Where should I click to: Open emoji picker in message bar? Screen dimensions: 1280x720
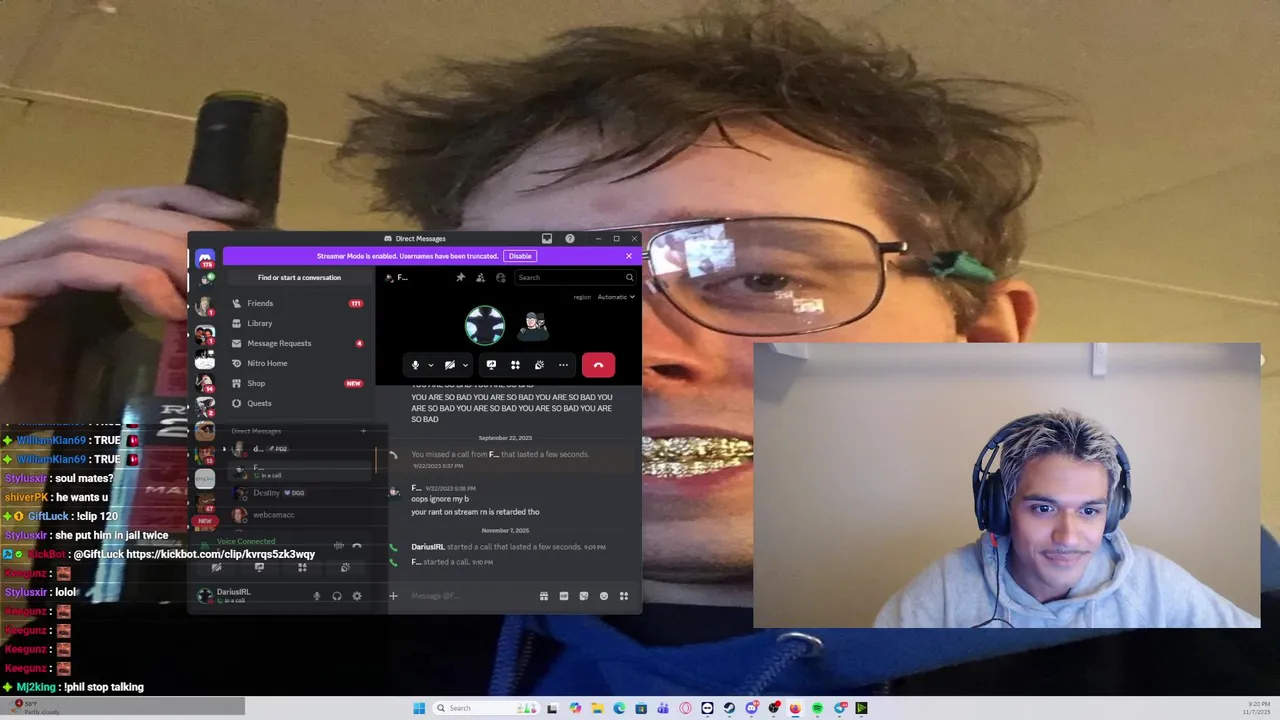604,596
